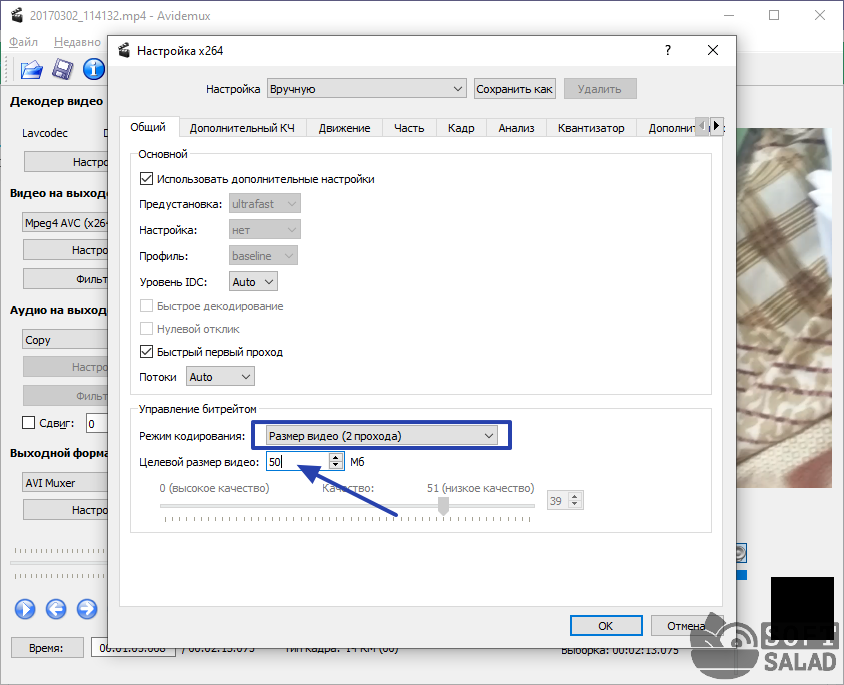The image size is (844, 685).
Task: Click the target video size input field
Action: (298, 462)
